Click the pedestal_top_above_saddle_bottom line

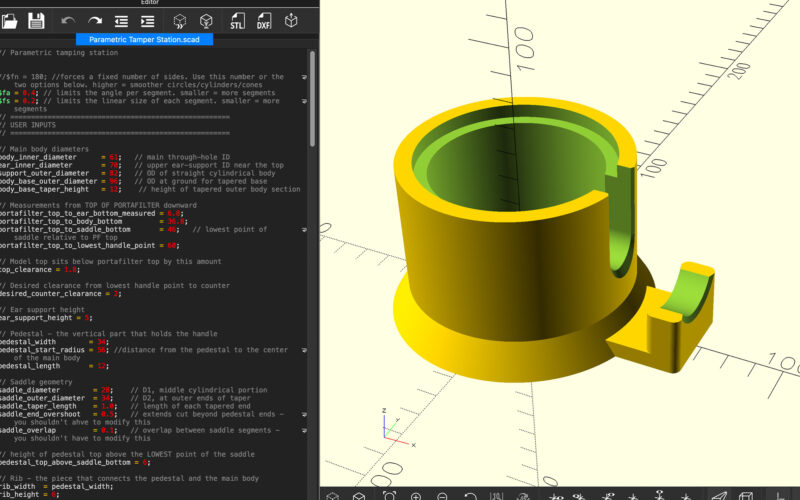[76, 462]
